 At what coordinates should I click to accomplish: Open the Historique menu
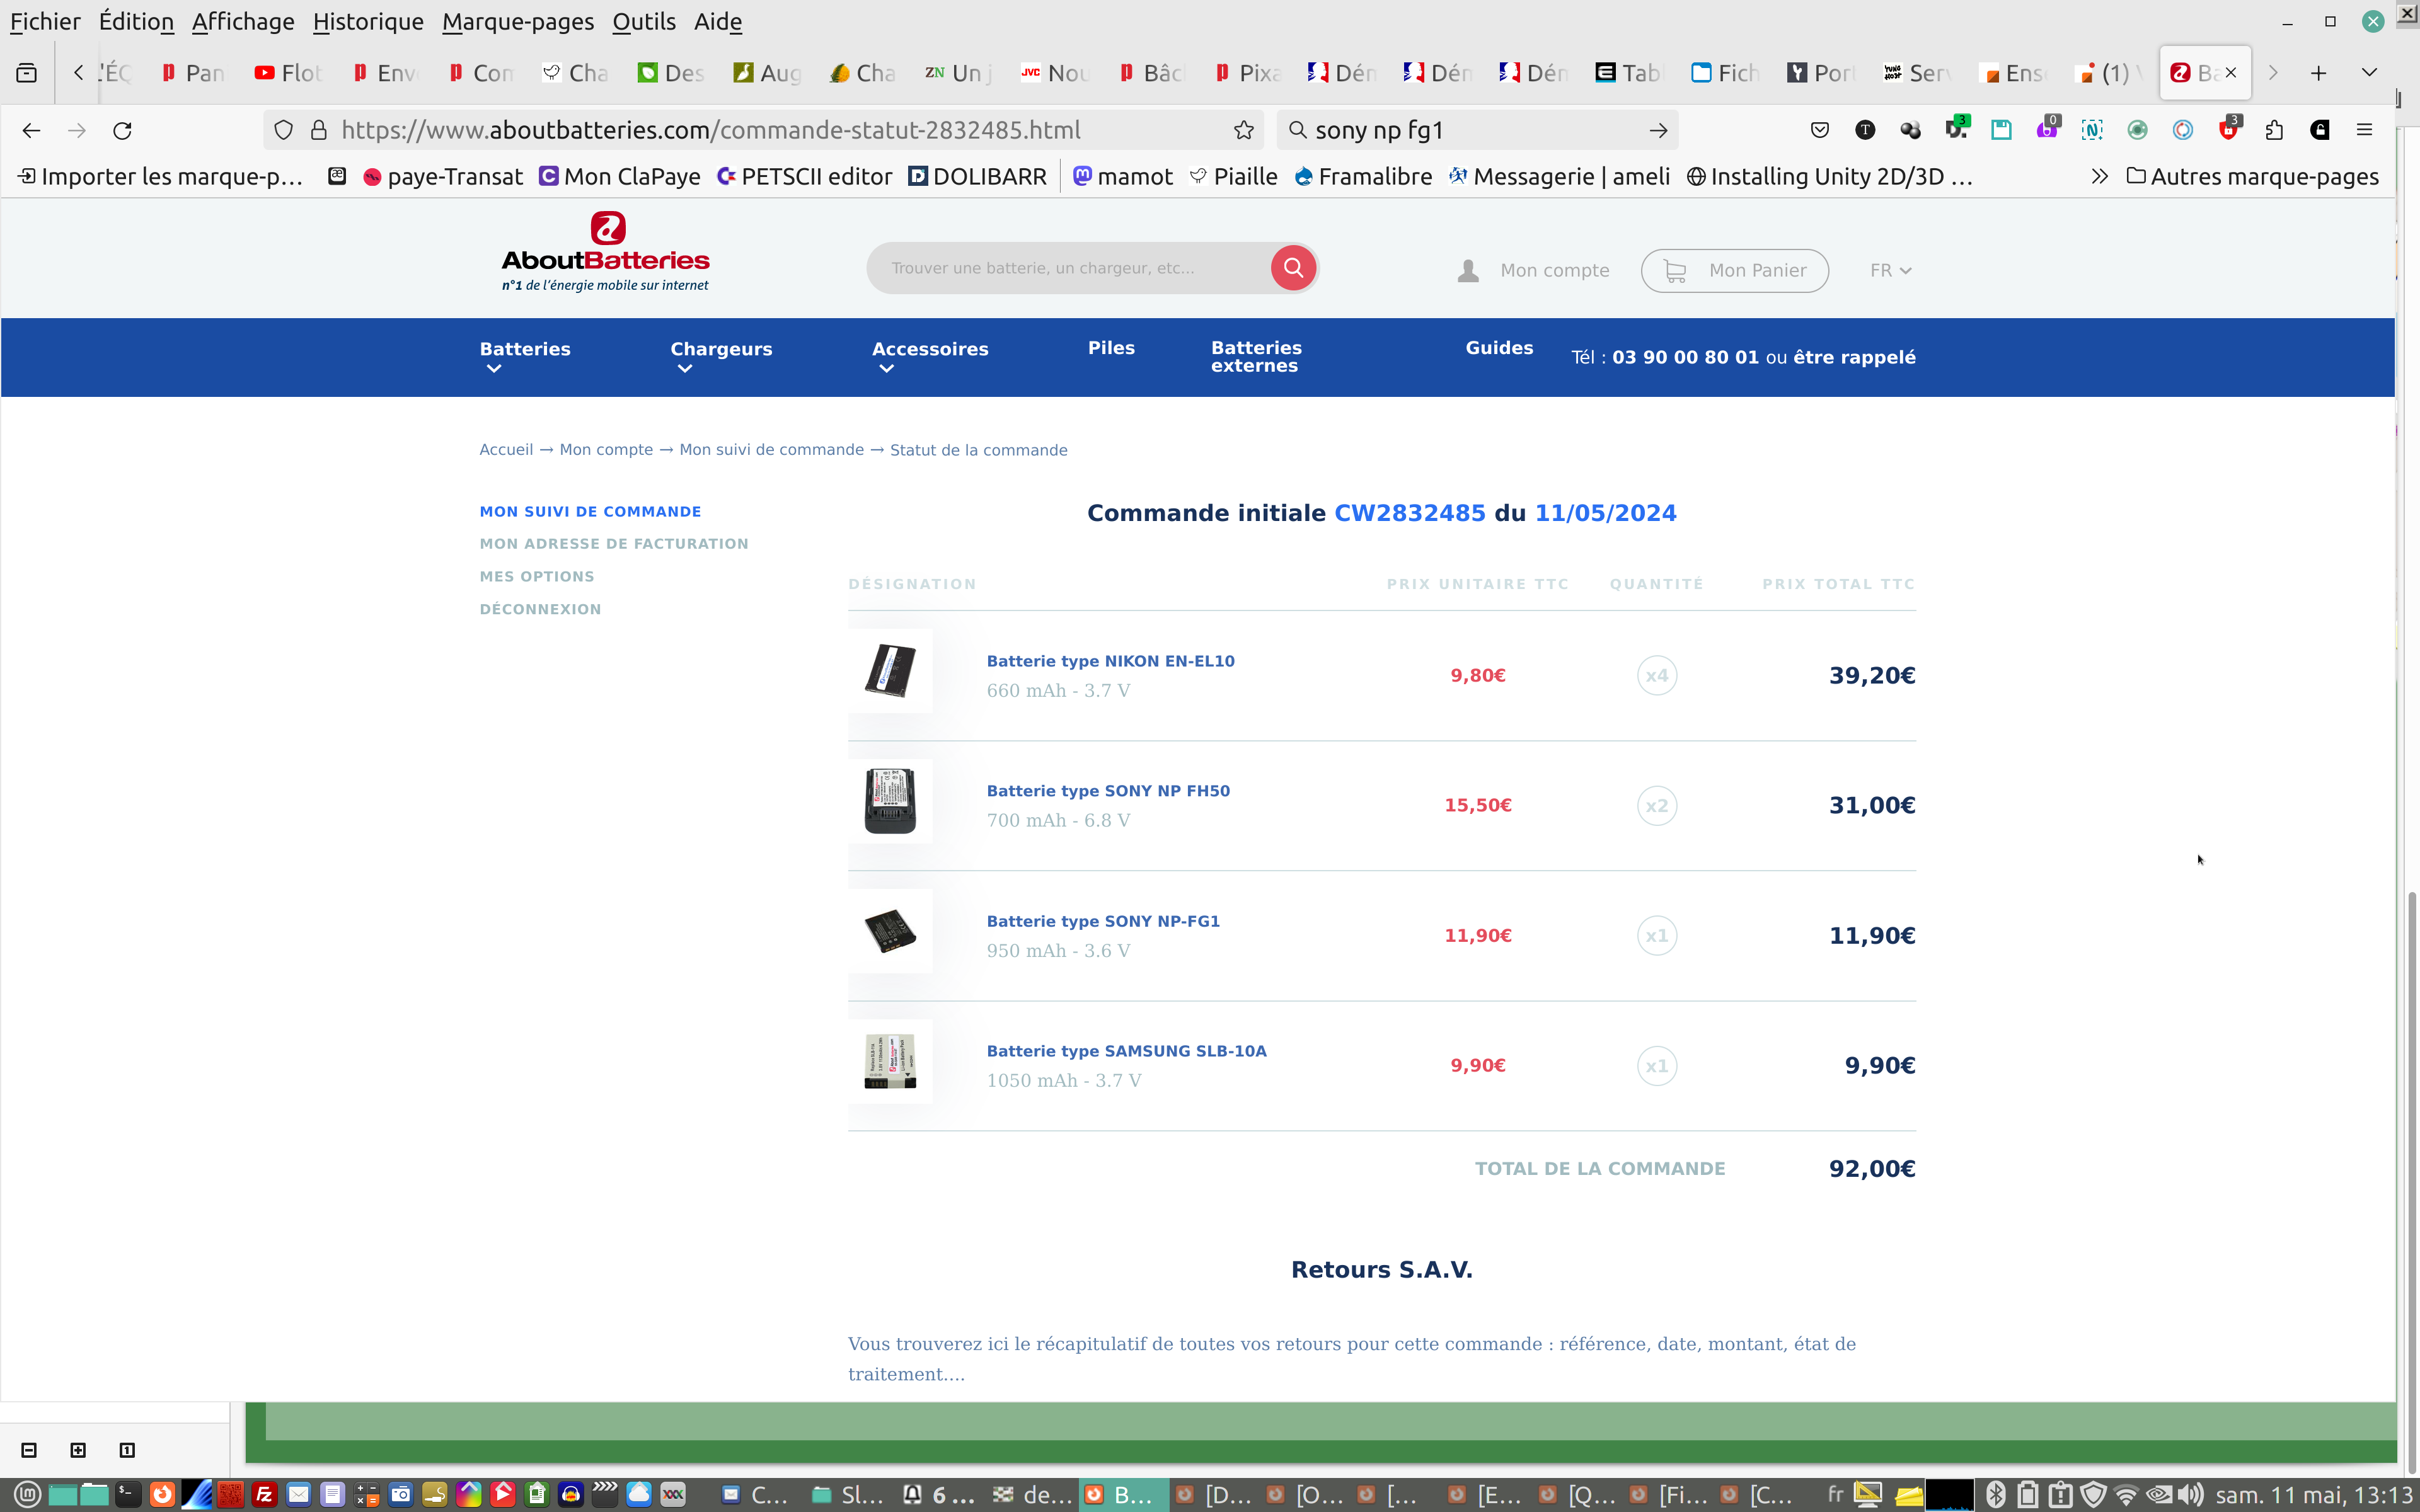367,21
